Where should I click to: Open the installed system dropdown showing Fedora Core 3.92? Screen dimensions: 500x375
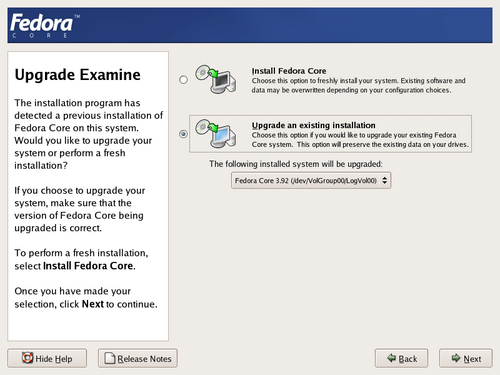tap(311, 181)
